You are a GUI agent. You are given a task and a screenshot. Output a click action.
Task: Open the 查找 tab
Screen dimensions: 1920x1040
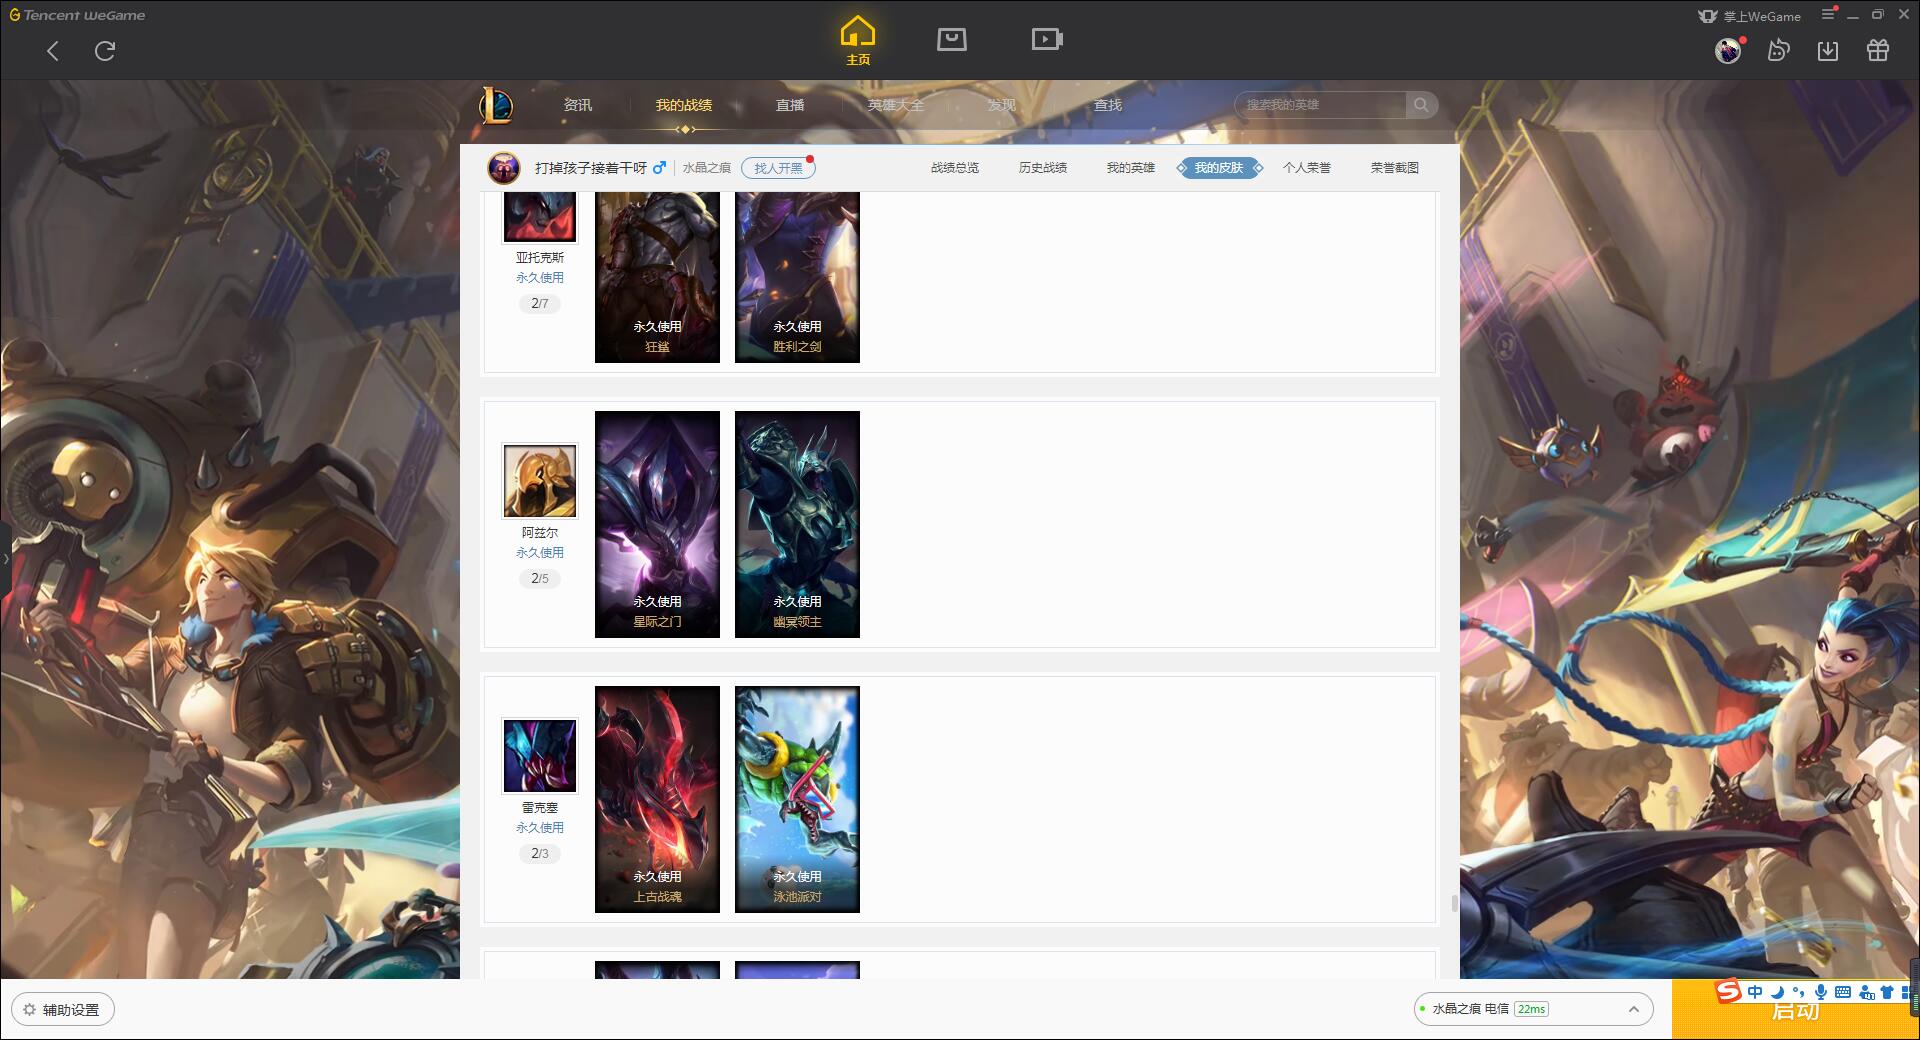(1108, 105)
